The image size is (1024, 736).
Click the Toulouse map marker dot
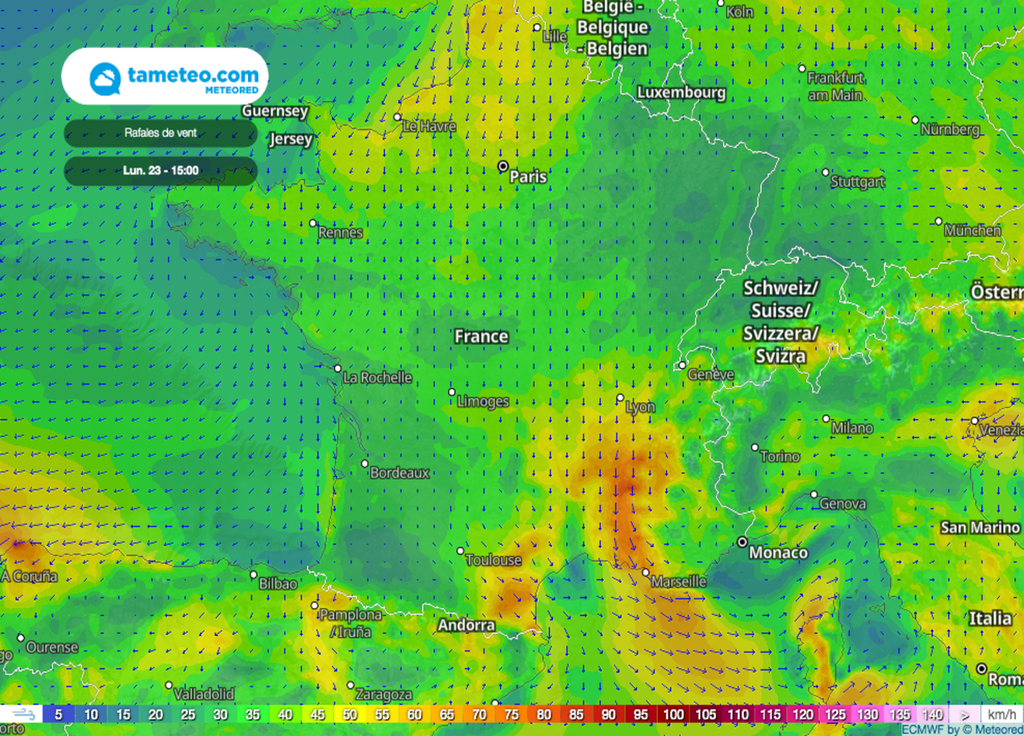(x=460, y=551)
